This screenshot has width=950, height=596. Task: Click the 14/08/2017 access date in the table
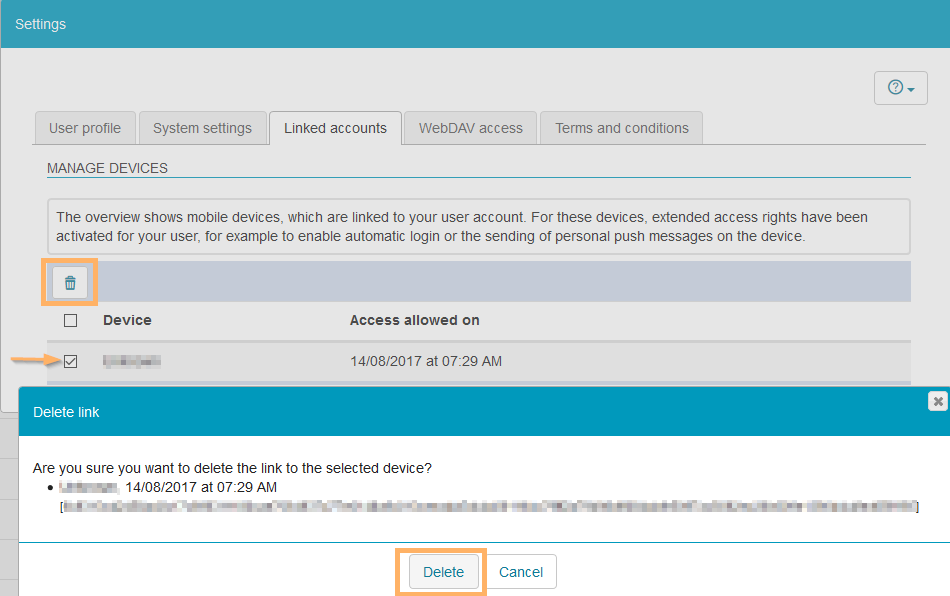click(x=425, y=361)
